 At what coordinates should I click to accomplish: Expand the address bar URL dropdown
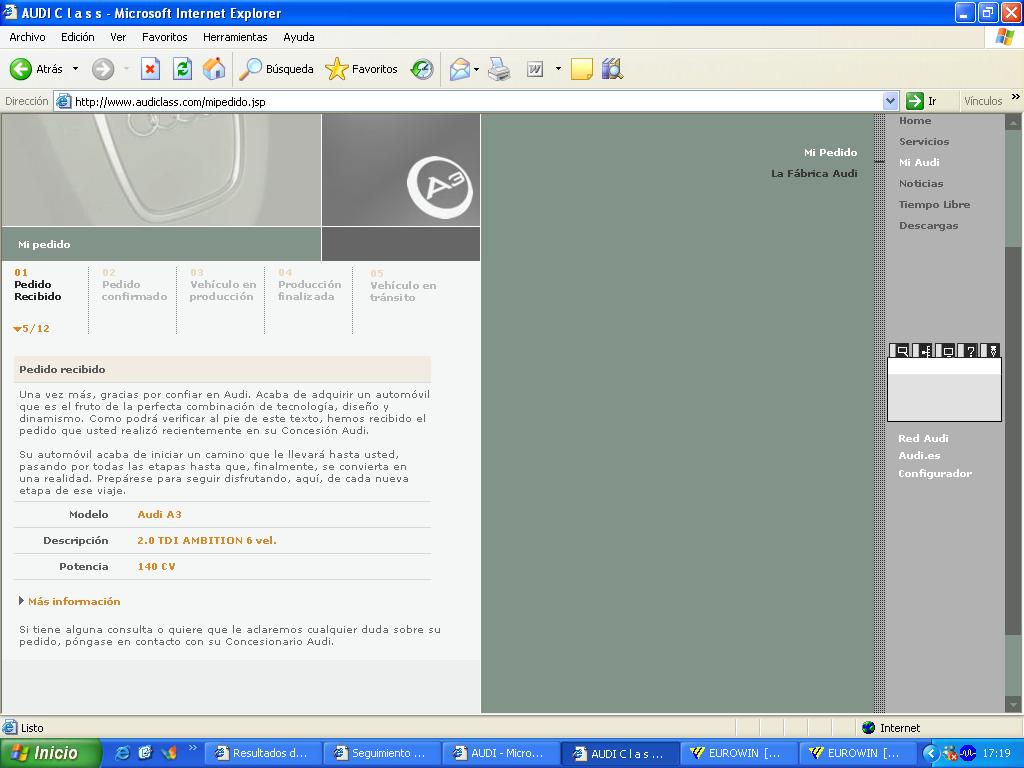coord(890,101)
